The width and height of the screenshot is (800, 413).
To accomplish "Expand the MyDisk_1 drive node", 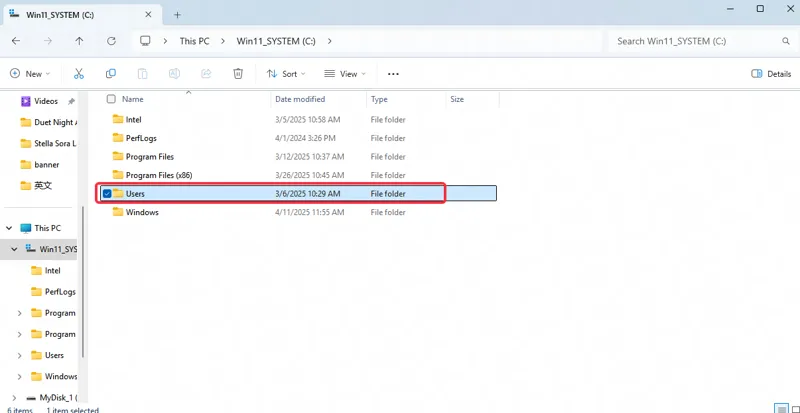I will (x=14, y=398).
